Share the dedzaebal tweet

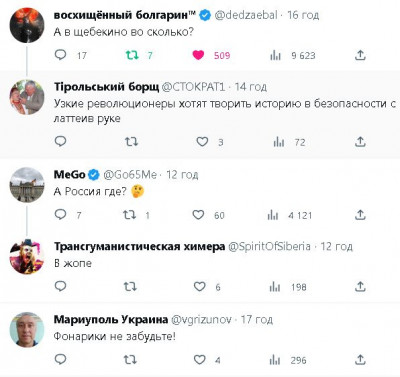click(360, 55)
